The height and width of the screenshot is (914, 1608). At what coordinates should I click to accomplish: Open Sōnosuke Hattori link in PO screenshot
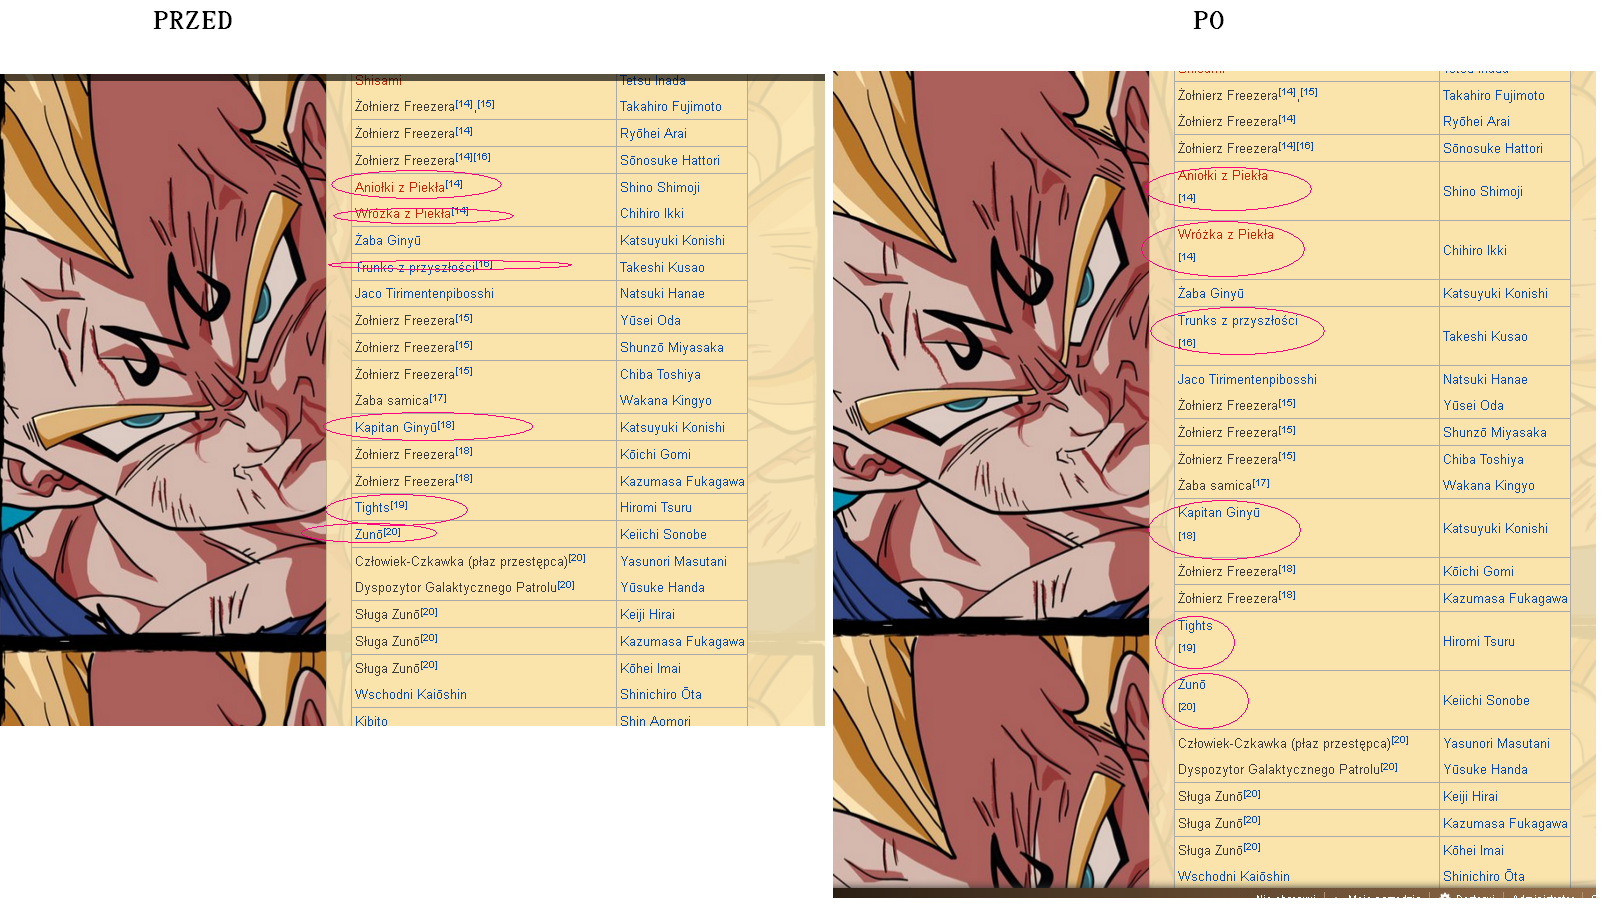click(1492, 149)
